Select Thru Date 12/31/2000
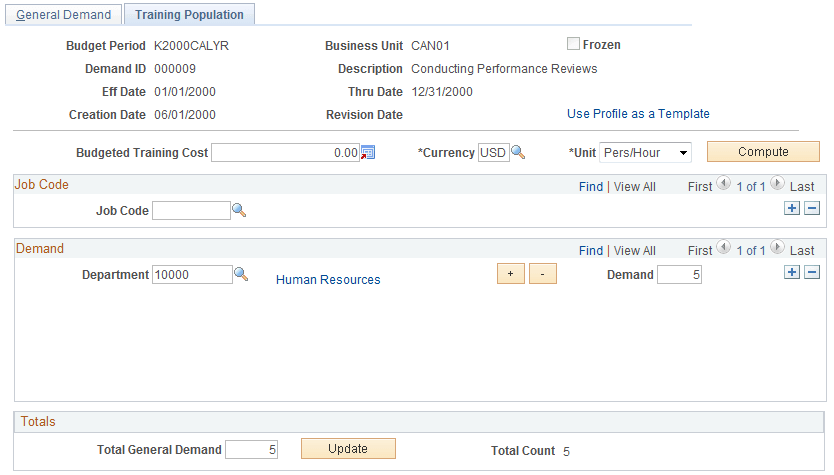Viewport: 834px width, 475px height. click(442, 91)
